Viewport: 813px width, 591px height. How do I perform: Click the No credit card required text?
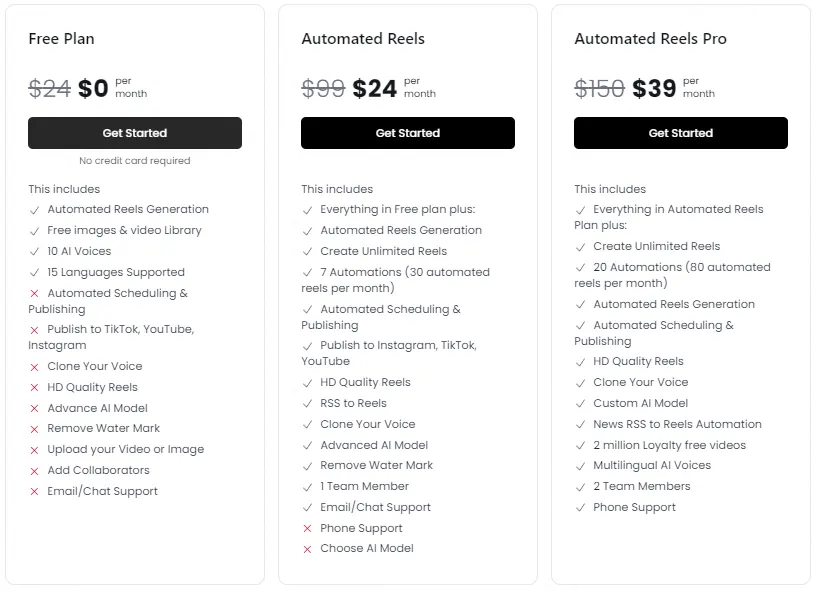pyautogui.click(x=135, y=160)
